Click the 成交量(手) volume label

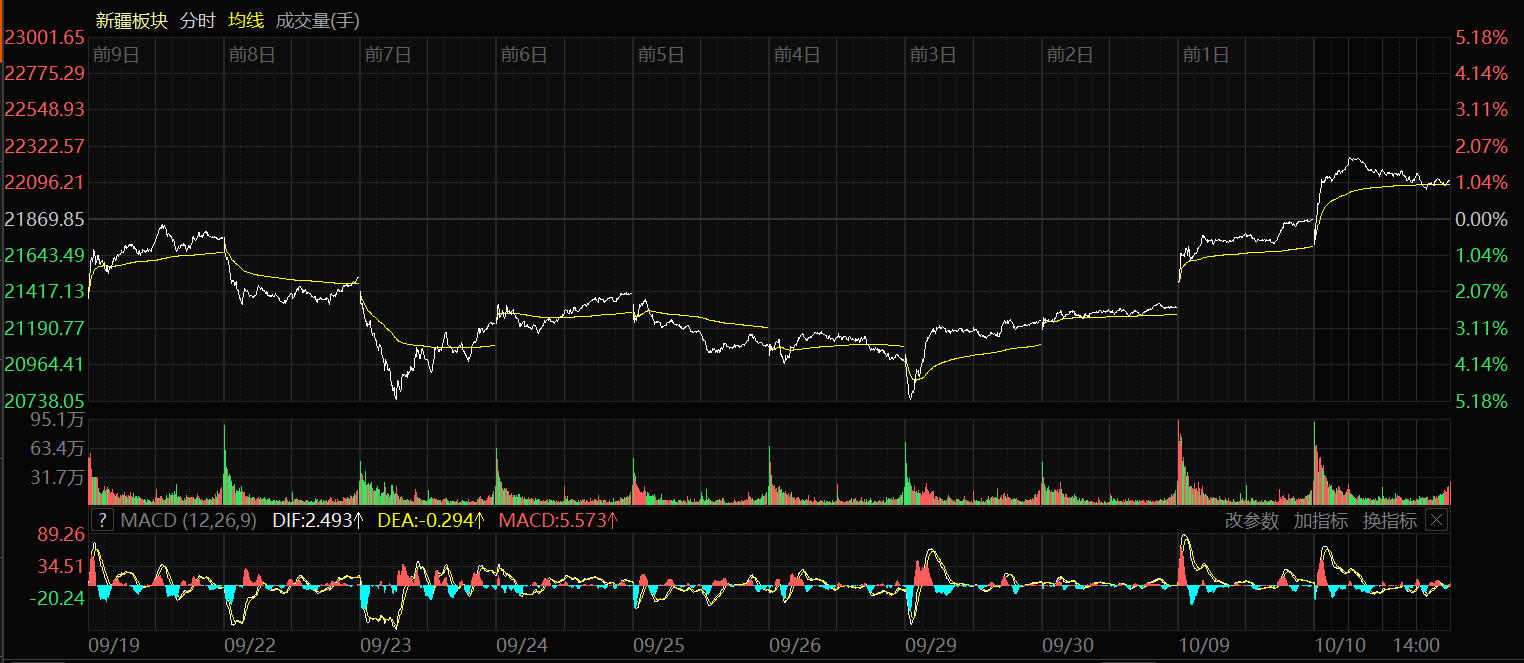point(317,20)
